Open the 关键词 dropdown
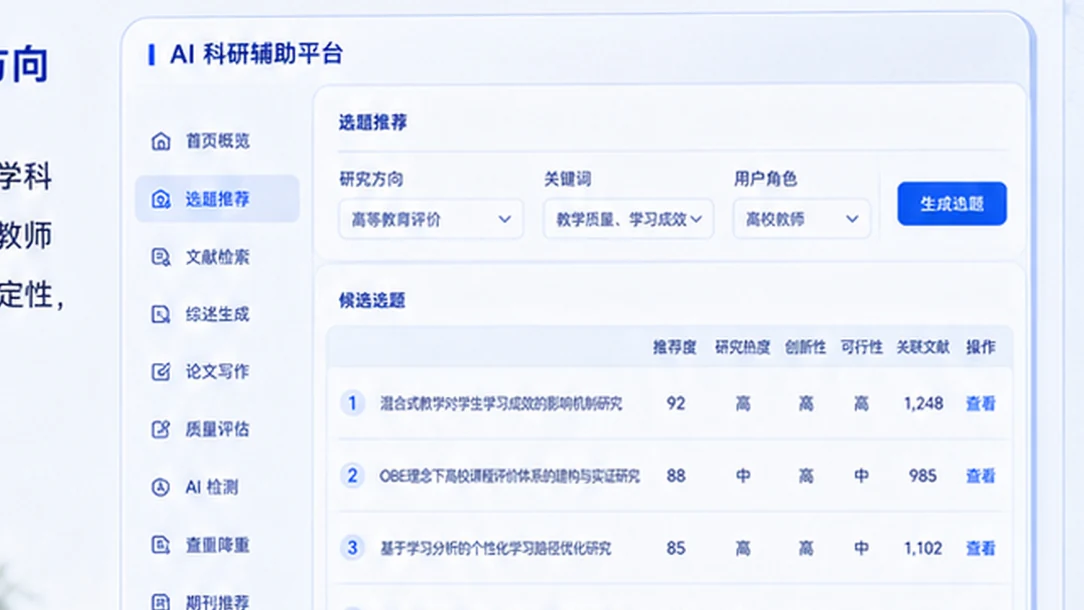The image size is (1084, 610). [628, 219]
